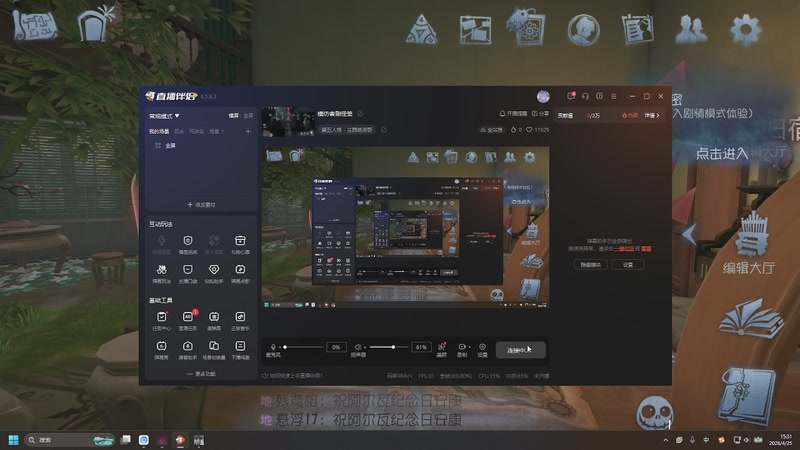
Task: Click the 连接中 start streaming button
Action: (520, 350)
